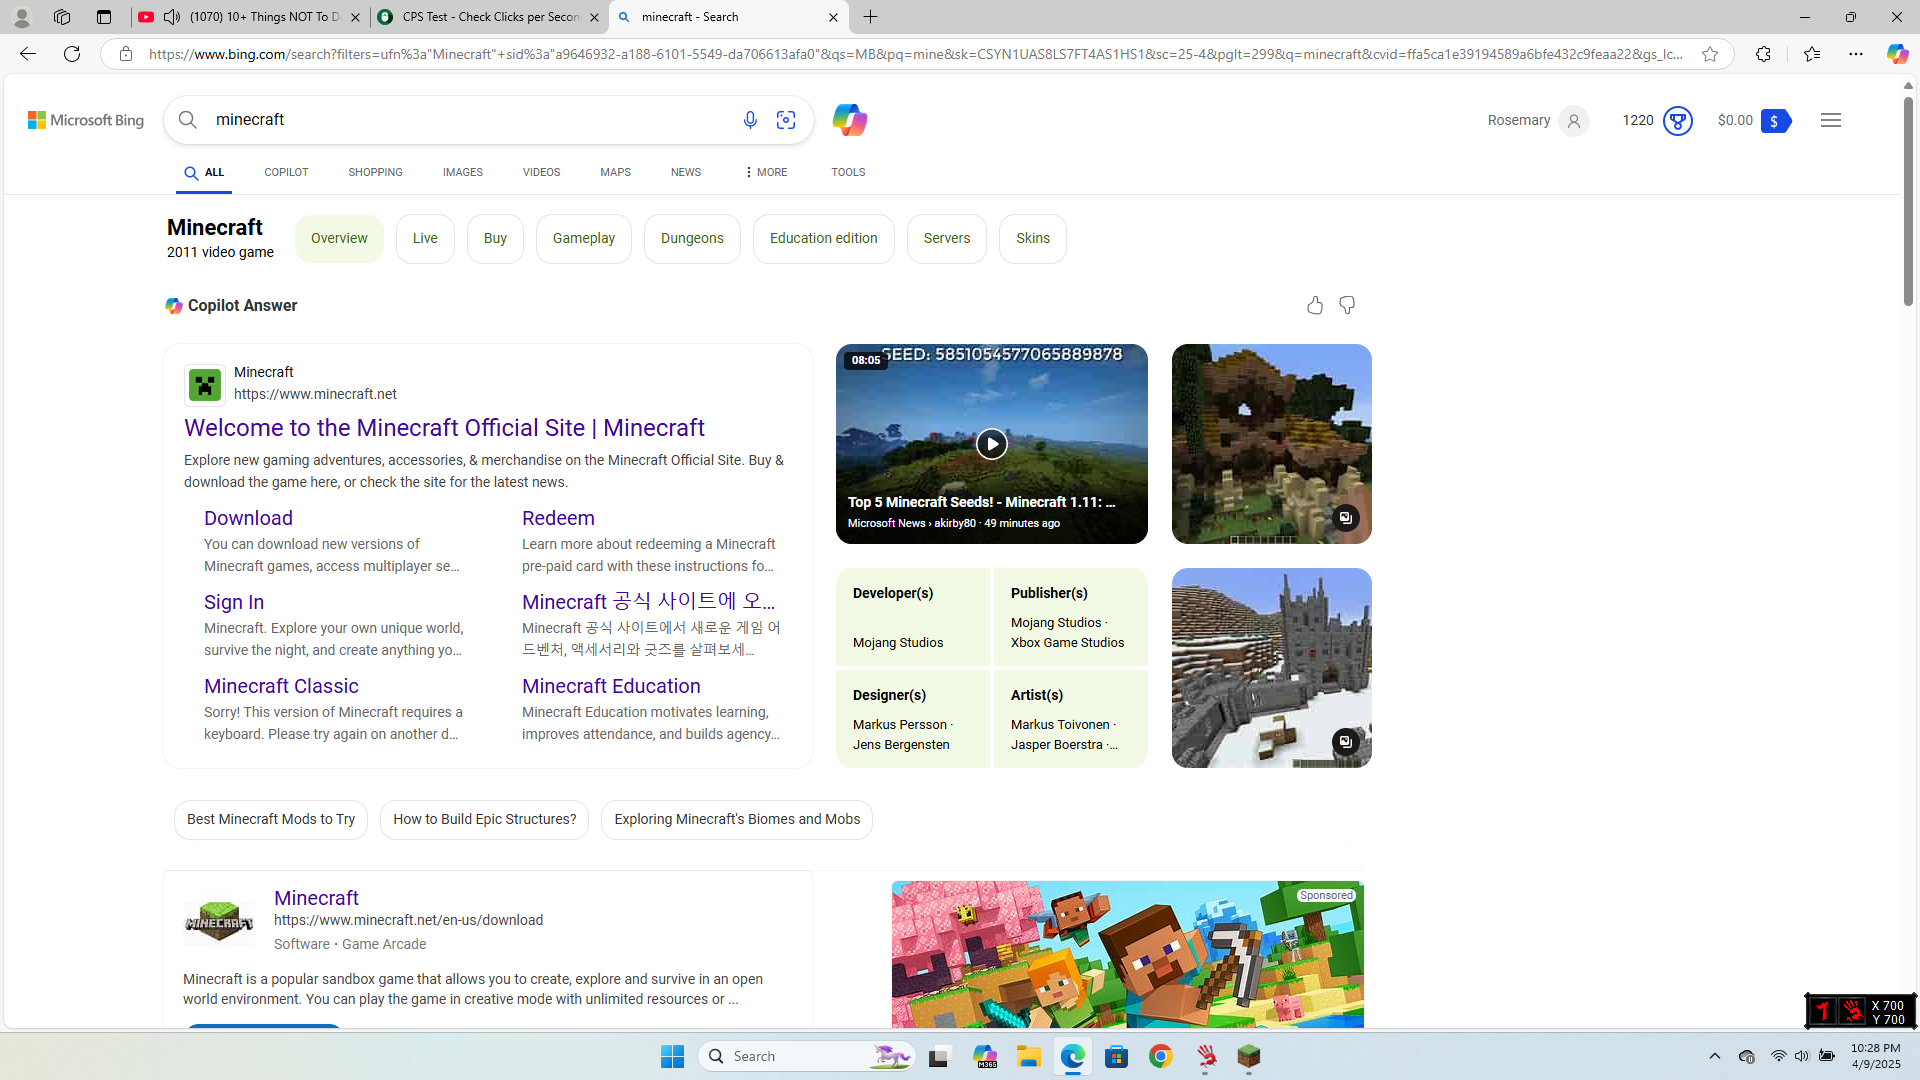Screen dimensions: 1920x1080
Task: Open the Favorites list in toolbar
Action: click(1811, 54)
